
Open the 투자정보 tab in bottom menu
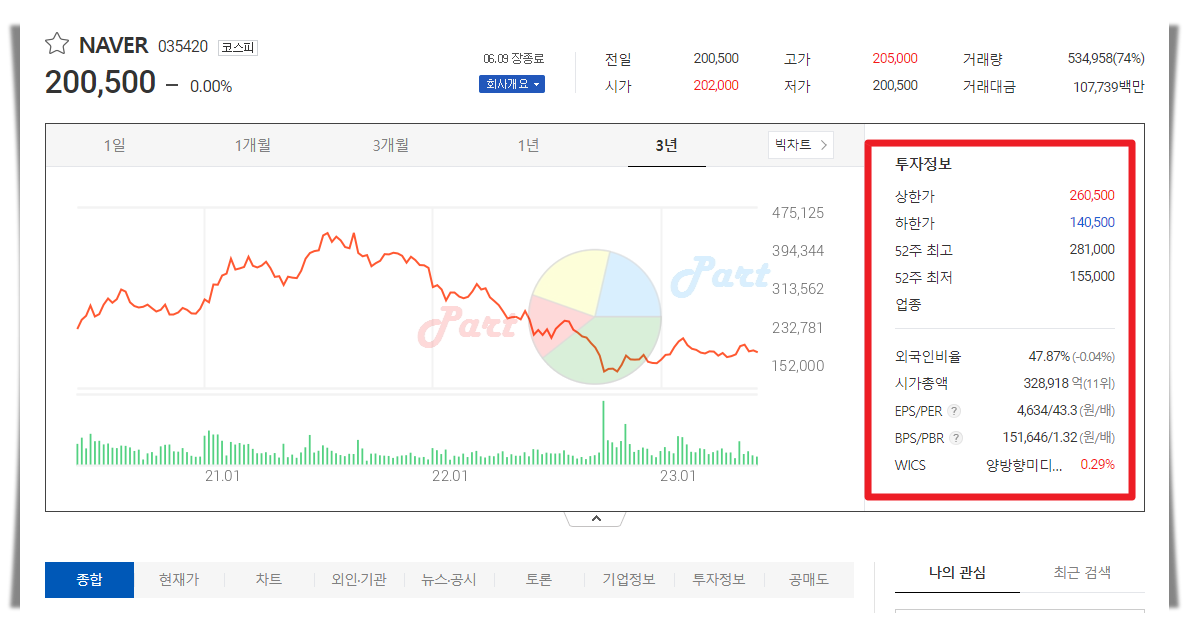click(719, 580)
